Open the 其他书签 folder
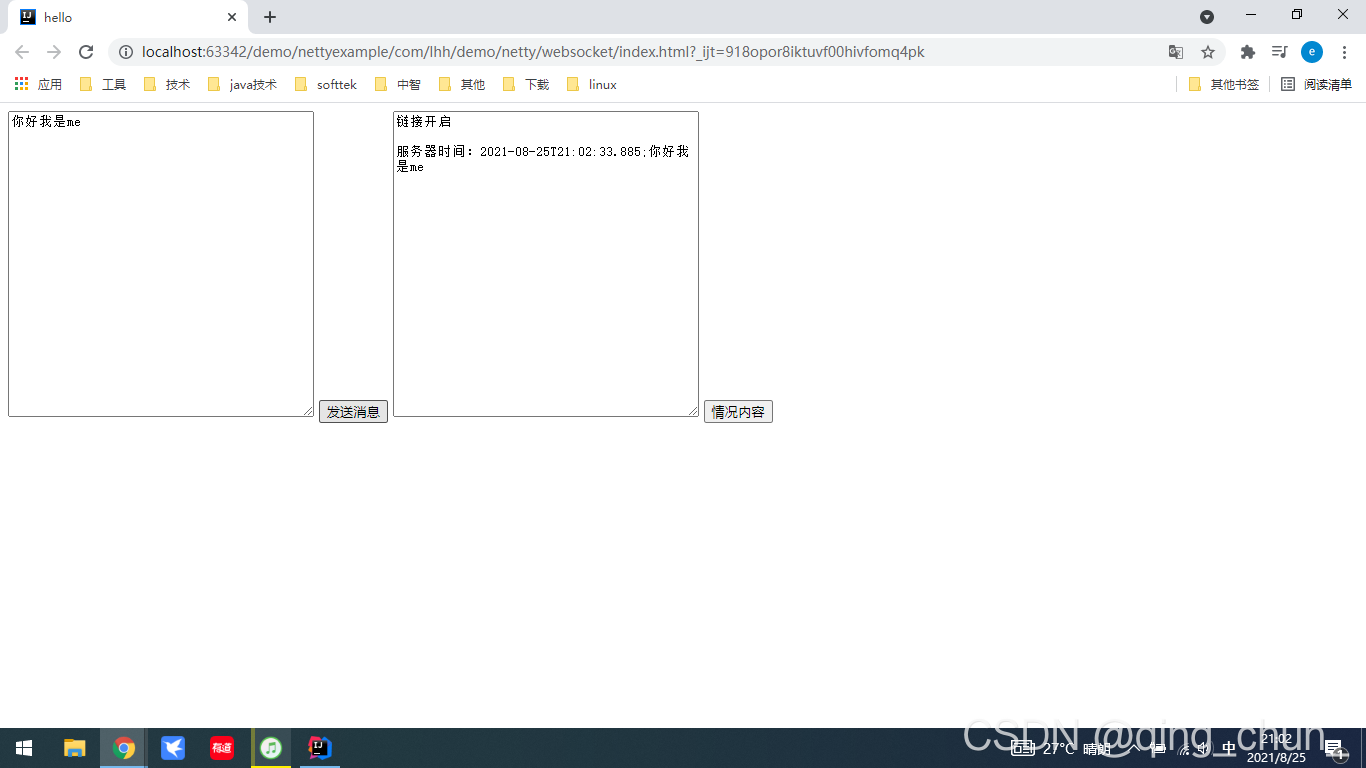 coord(1224,85)
